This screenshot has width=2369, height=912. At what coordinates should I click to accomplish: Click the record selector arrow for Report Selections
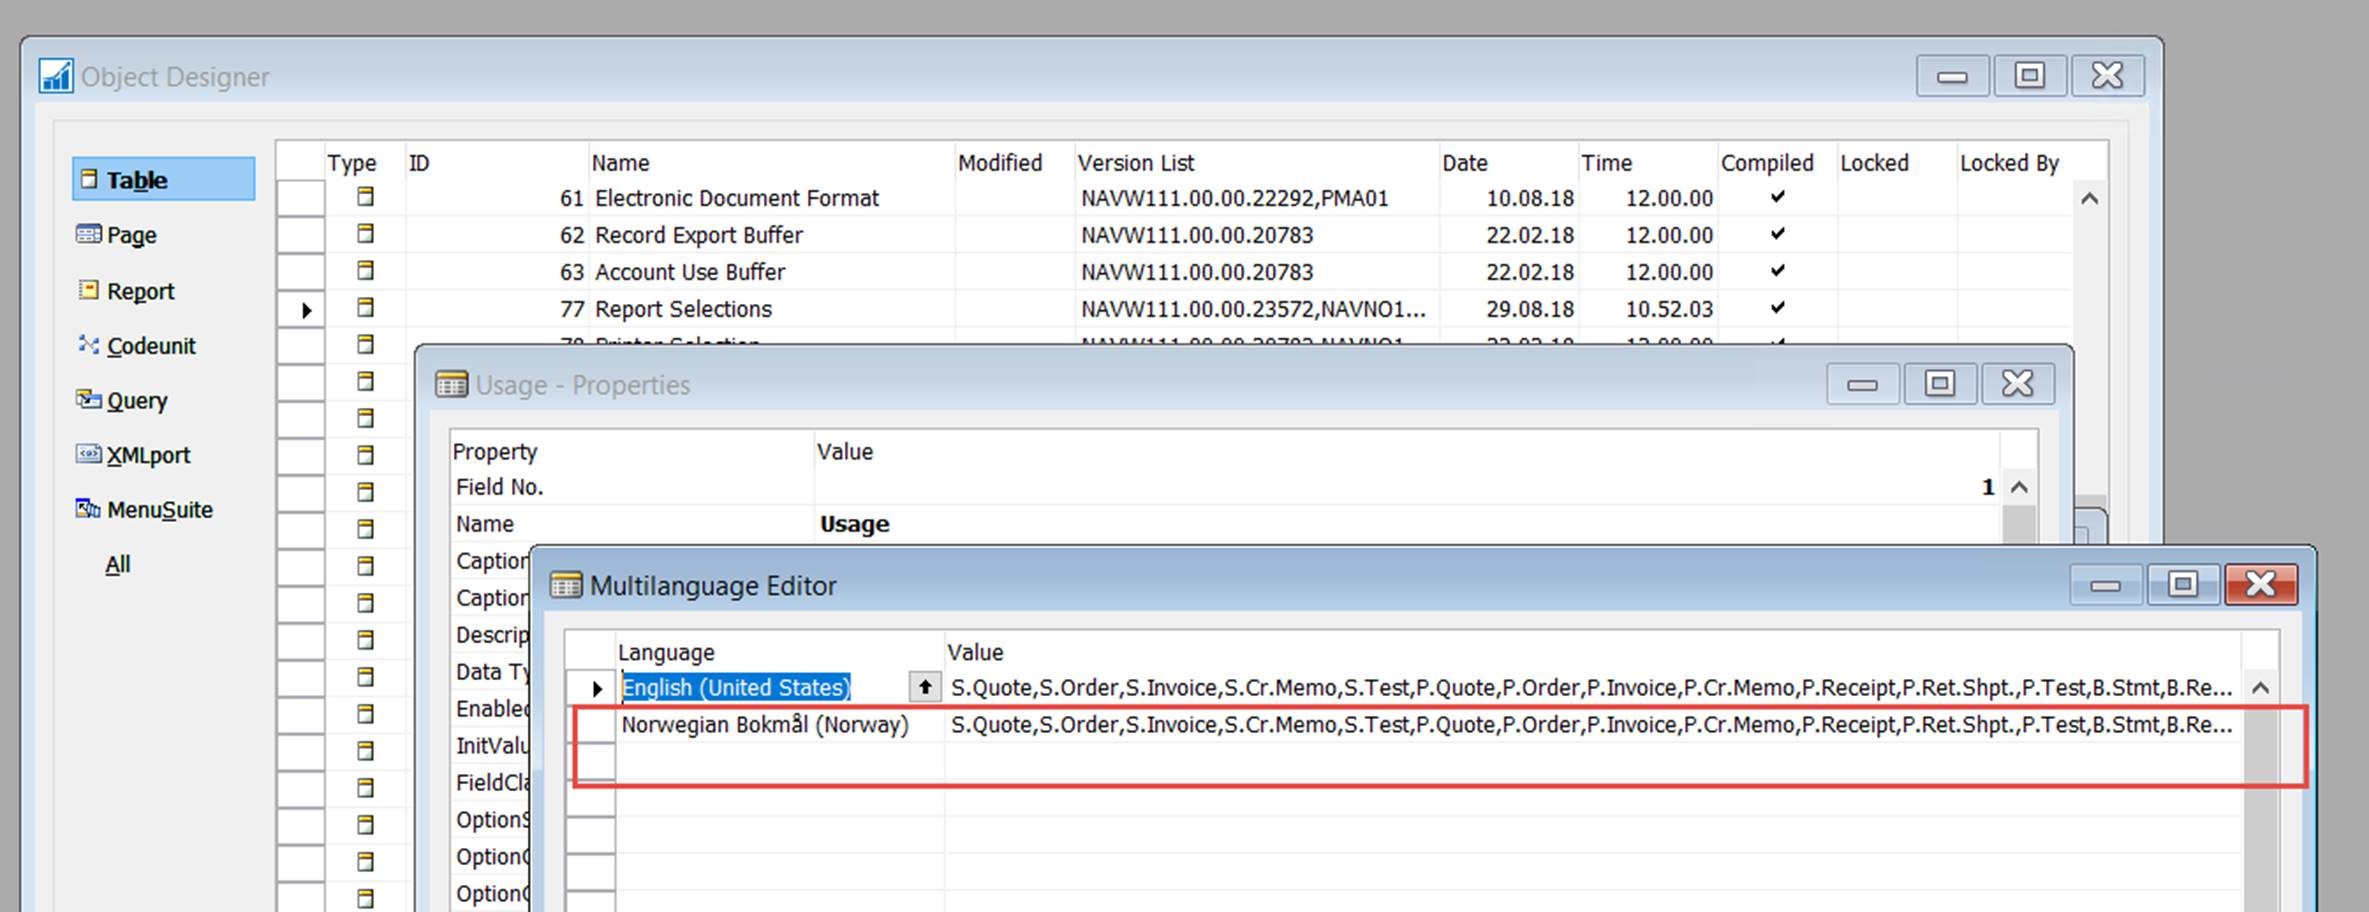307,309
